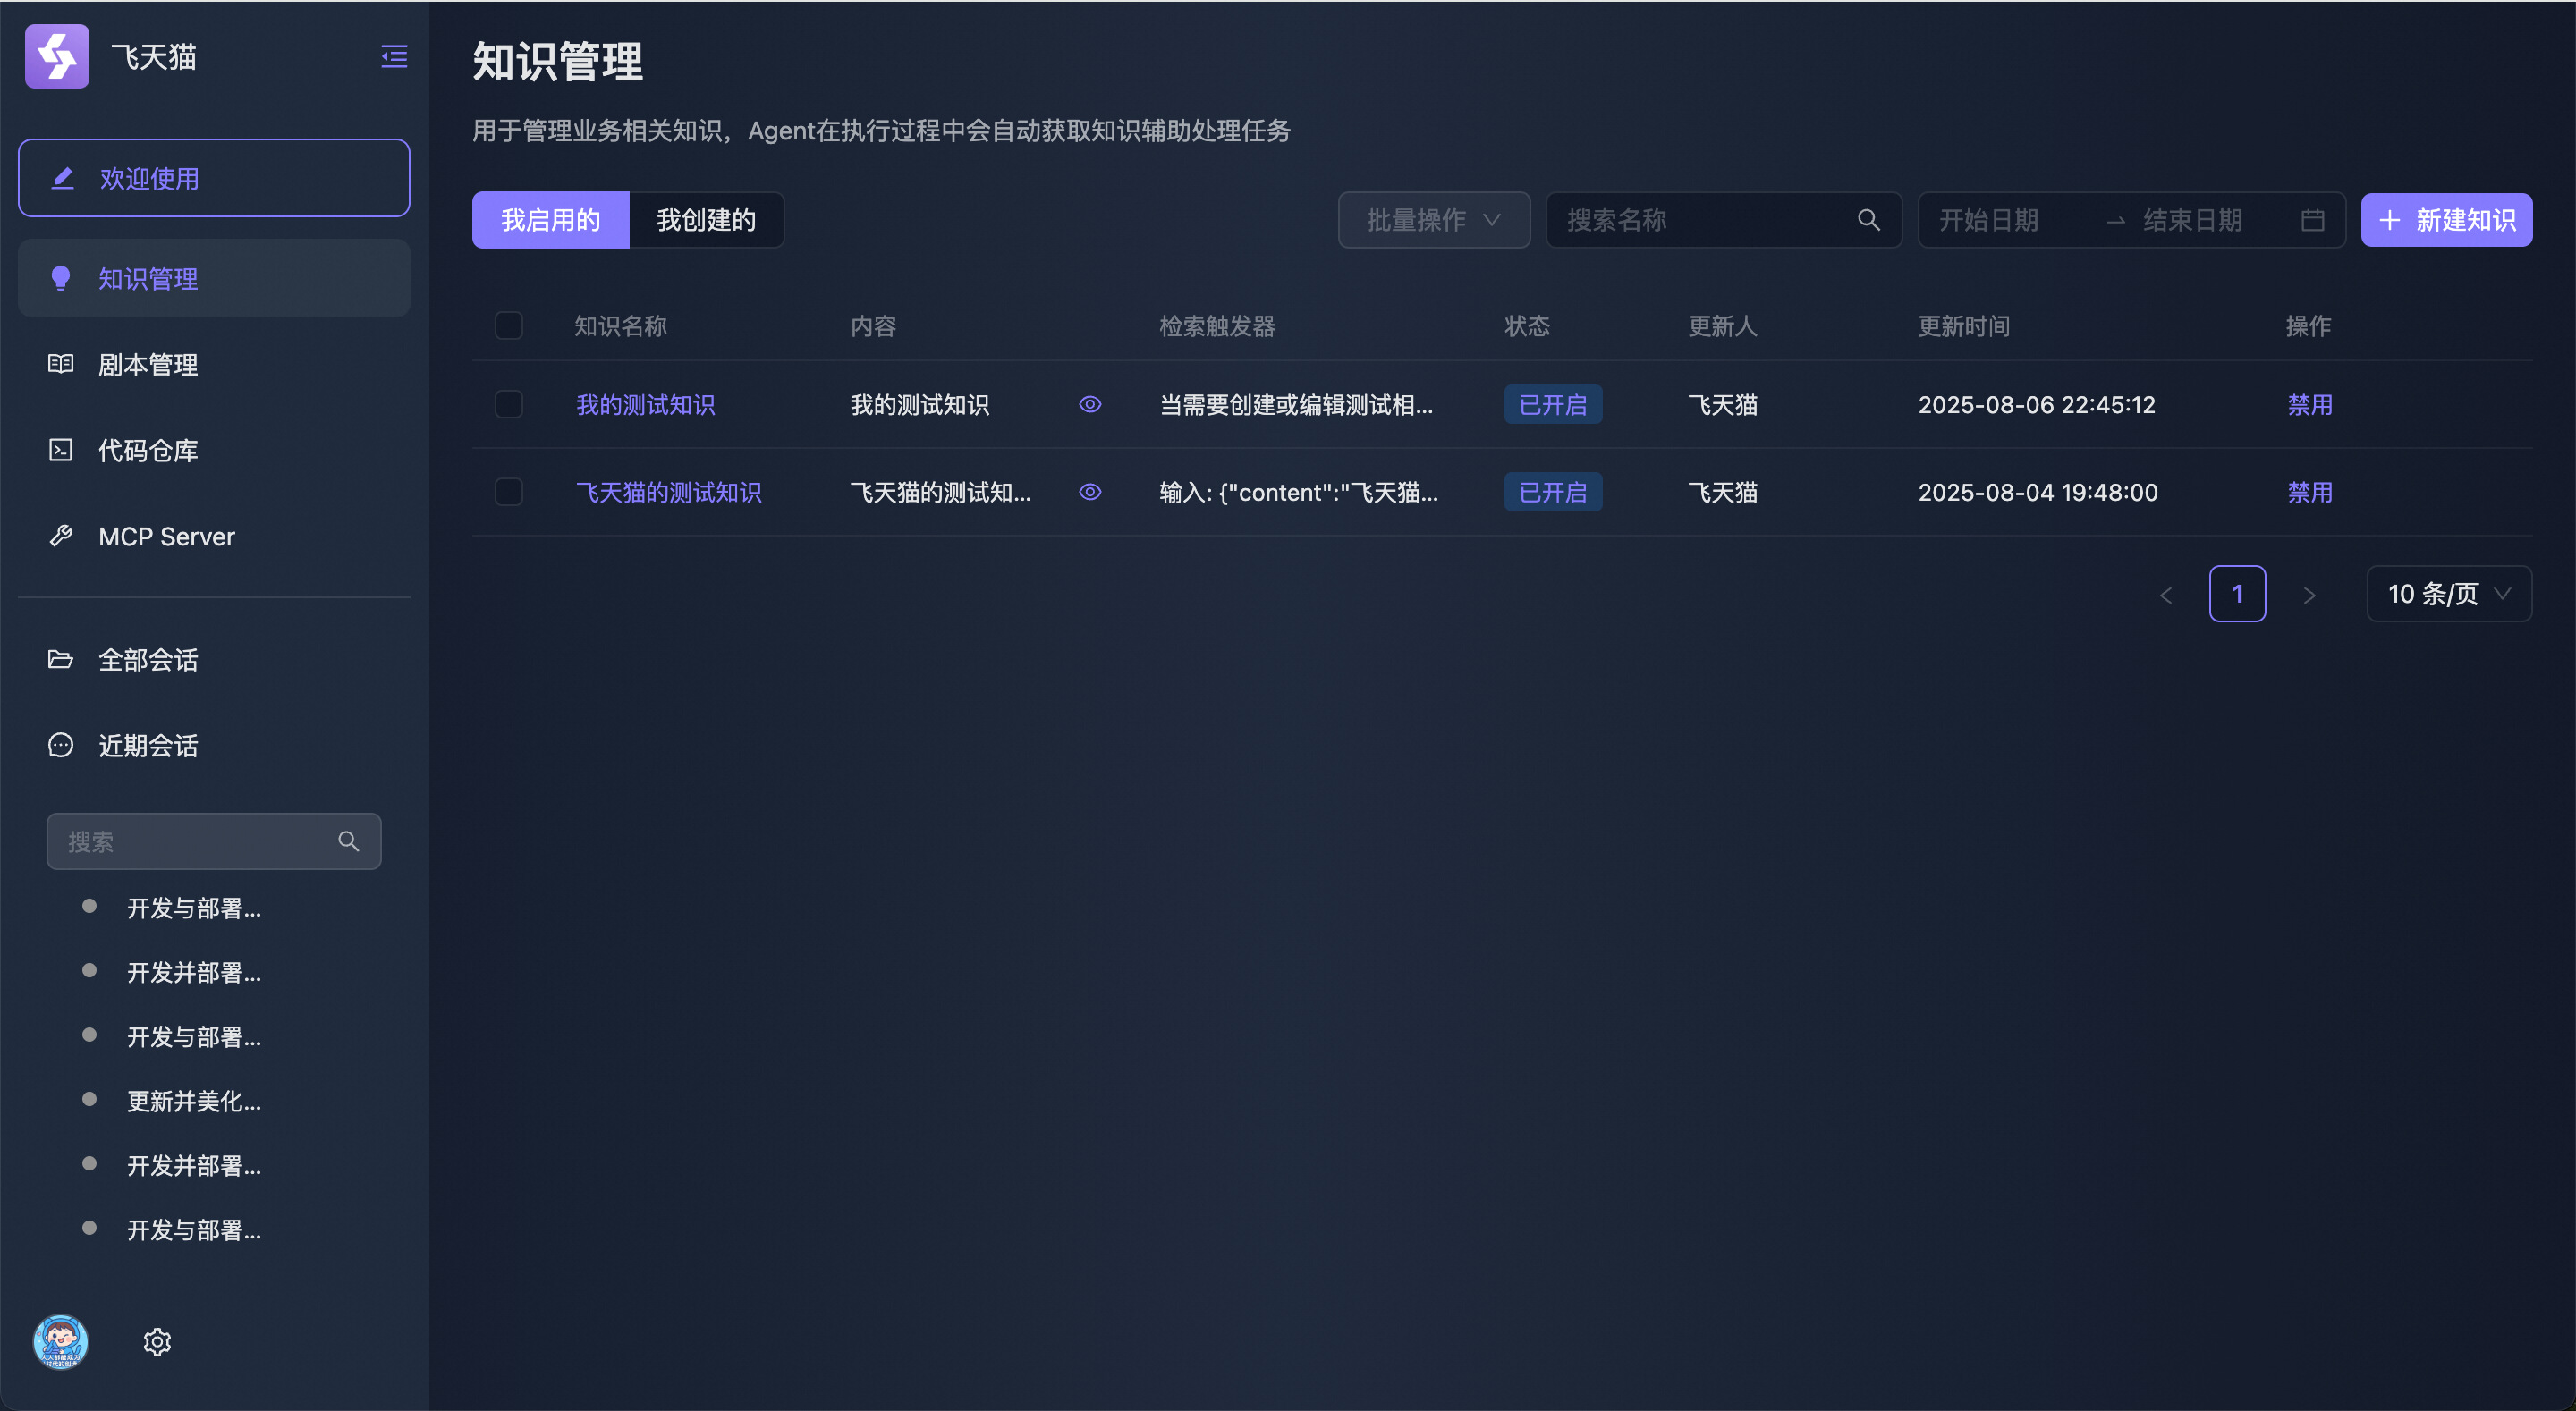2576x1411 pixels.
Task: Click the 开始日期 input field
Action: 1988,220
